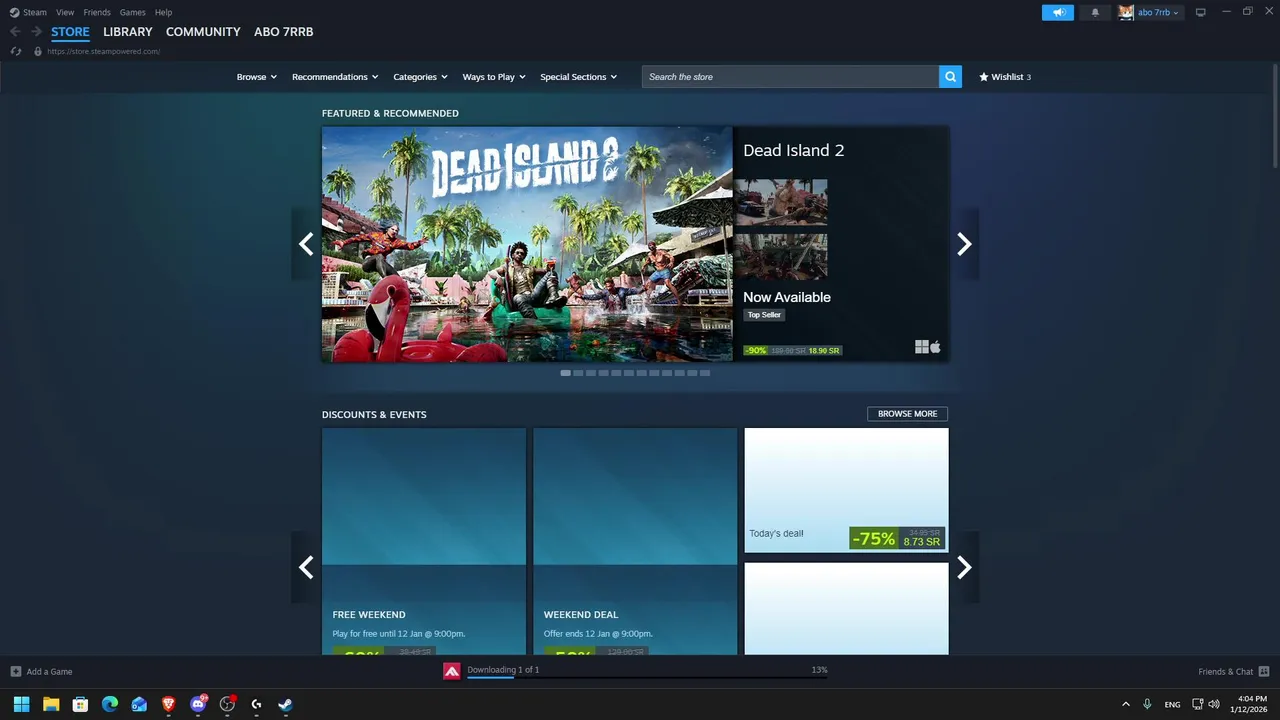Screen dimensions: 1280x720
Task: Click the Top Seller tag
Action: pyautogui.click(x=764, y=314)
